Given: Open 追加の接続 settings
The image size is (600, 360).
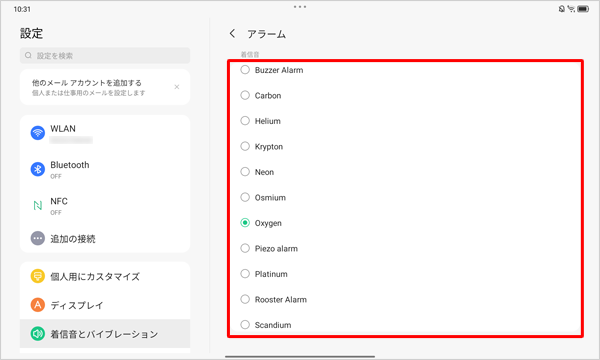Looking at the screenshot, I should [x=105, y=238].
